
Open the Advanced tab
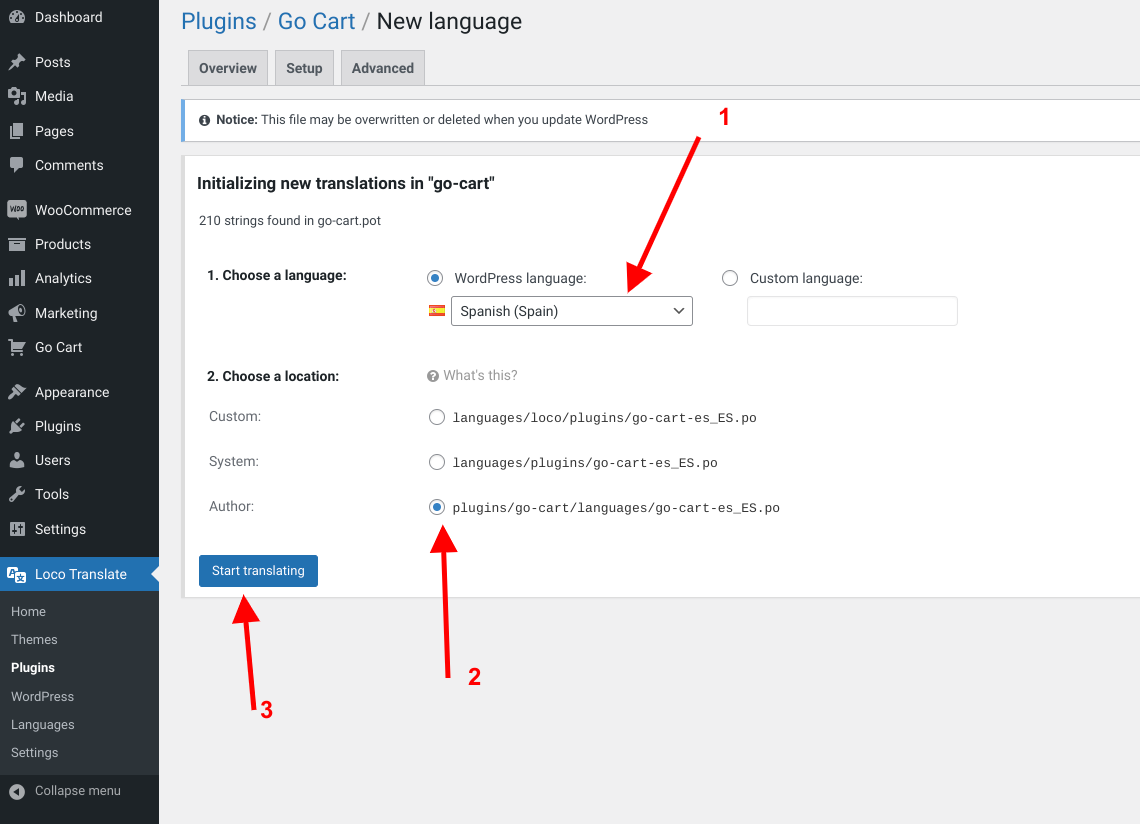[382, 68]
